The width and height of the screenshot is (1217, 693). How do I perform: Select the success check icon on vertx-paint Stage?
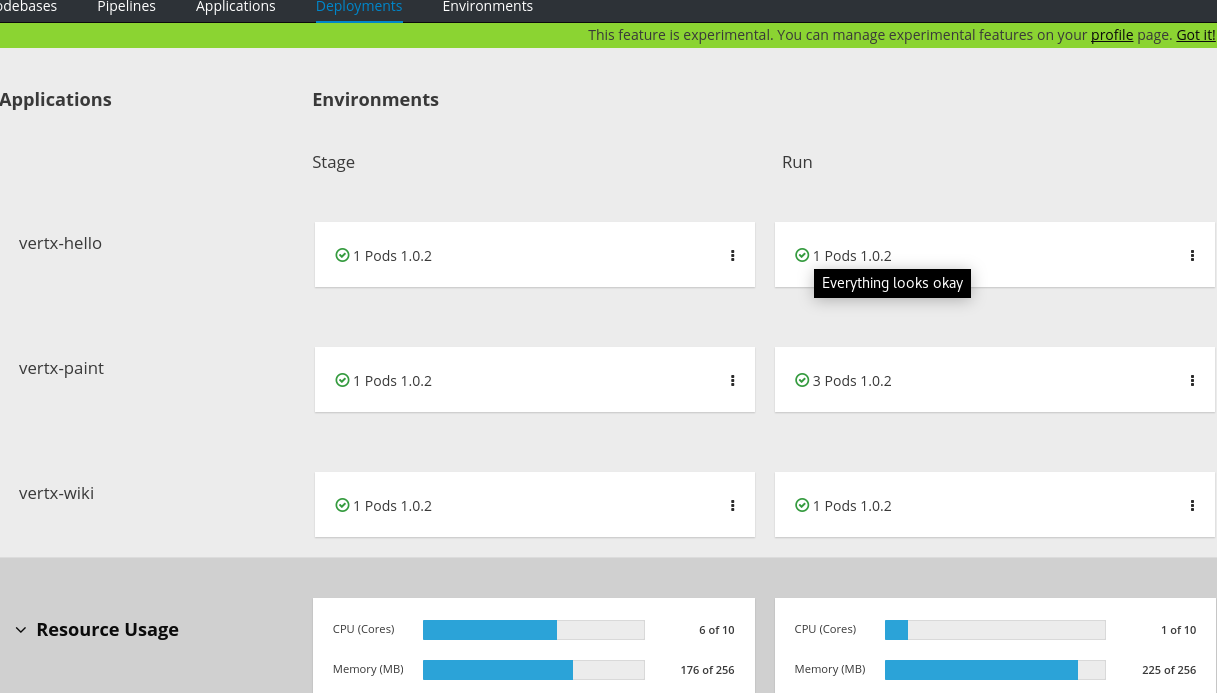point(341,380)
